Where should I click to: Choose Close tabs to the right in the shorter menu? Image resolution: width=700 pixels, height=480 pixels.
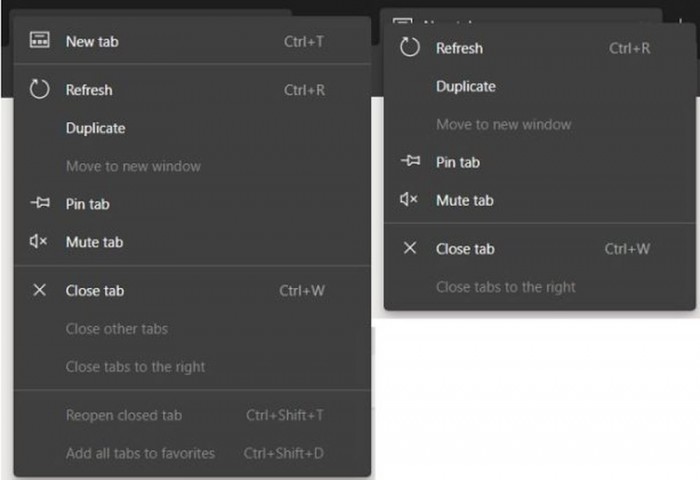(506, 287)
